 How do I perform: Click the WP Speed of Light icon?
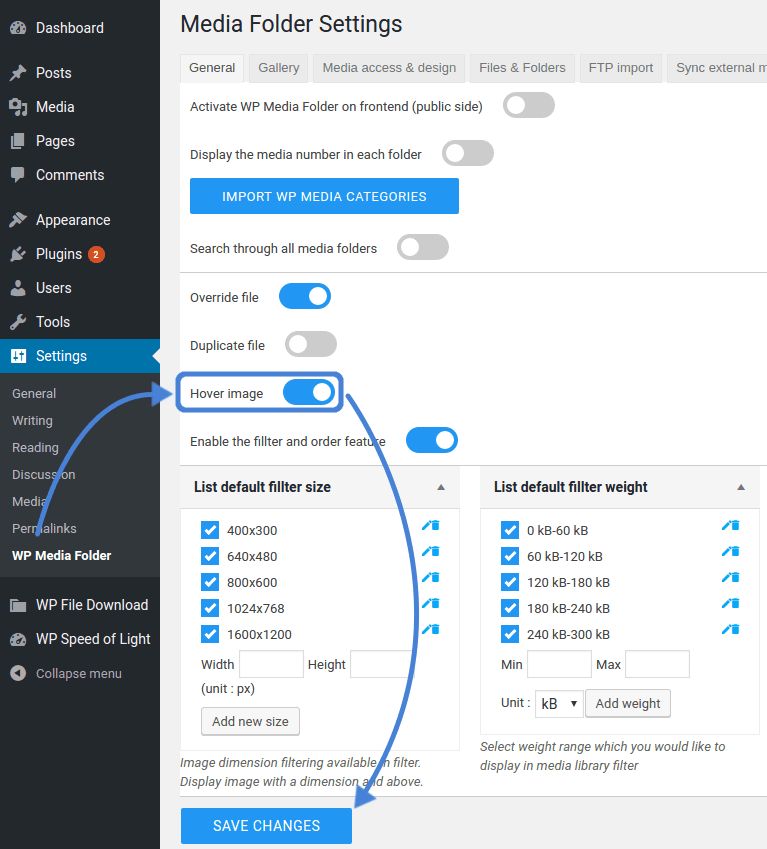click(18, 639)
